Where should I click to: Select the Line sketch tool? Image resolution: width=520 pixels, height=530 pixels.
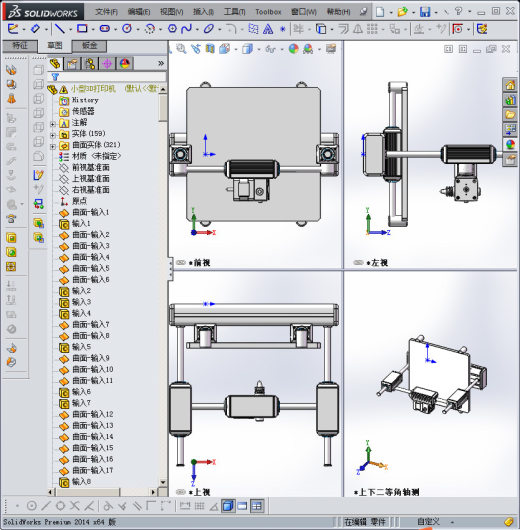(x=60, y=29)
